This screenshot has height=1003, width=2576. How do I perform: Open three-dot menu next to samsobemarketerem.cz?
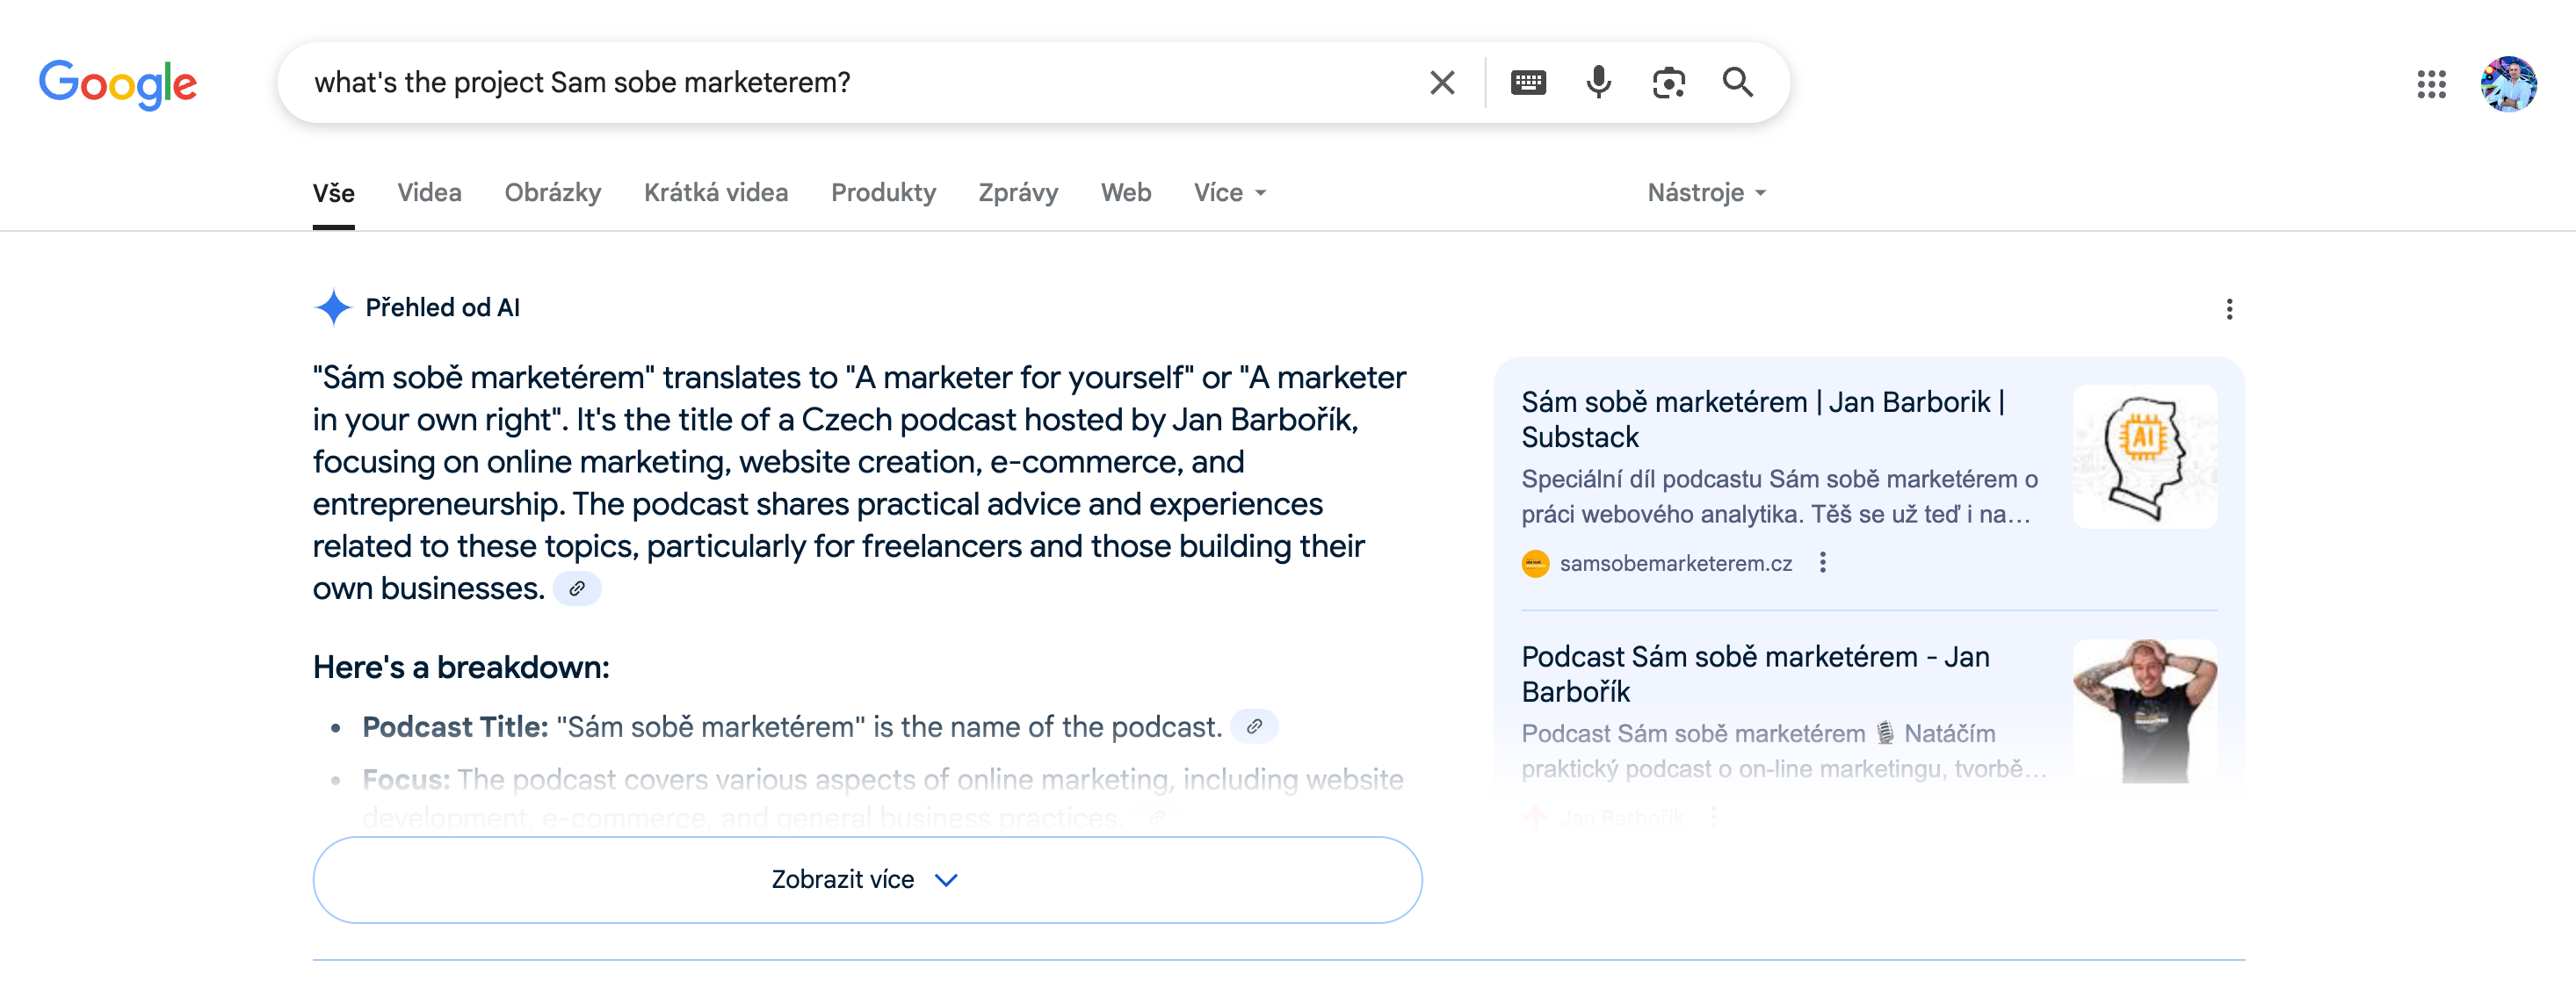click(x=1822, y=563)
